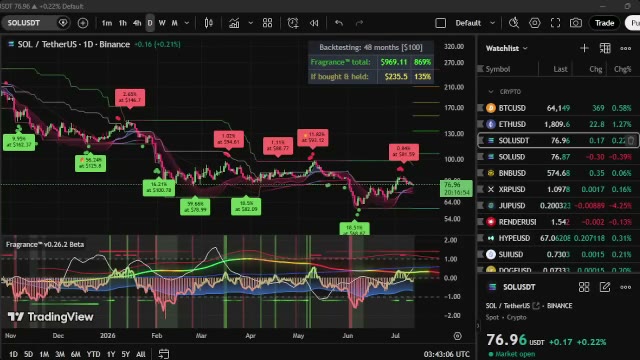Screen dimensions: 640x360
Task: Start bar Replay mode
Action: point(314,23)
